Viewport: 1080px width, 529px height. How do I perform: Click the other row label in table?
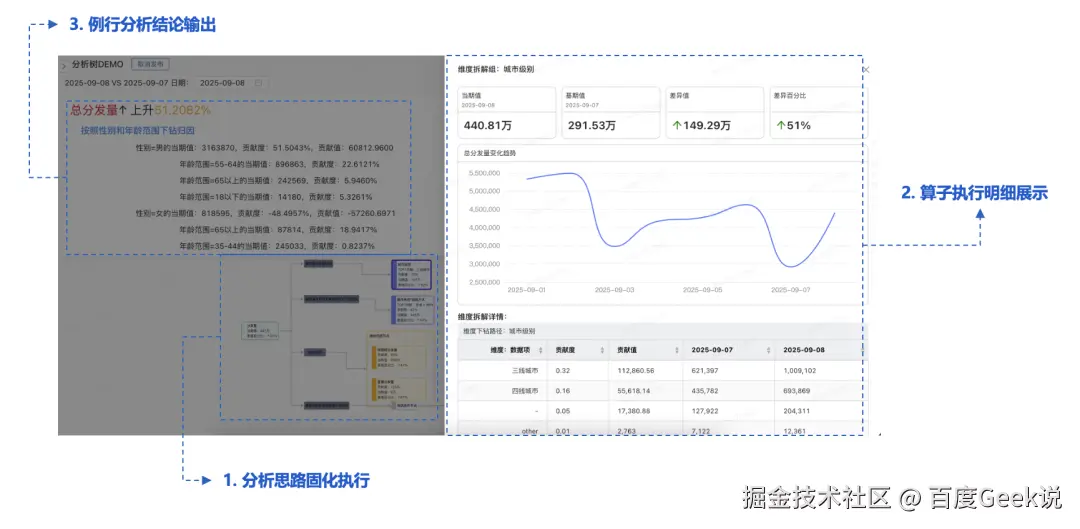[530, 431]
